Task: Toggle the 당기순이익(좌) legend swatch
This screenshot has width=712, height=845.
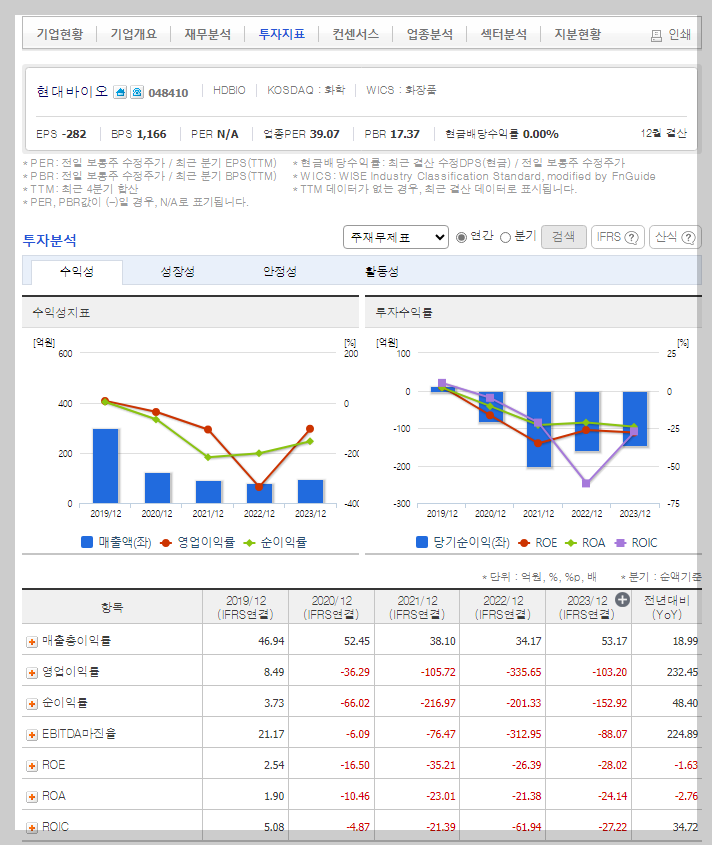Action: [x=422, y=542]
